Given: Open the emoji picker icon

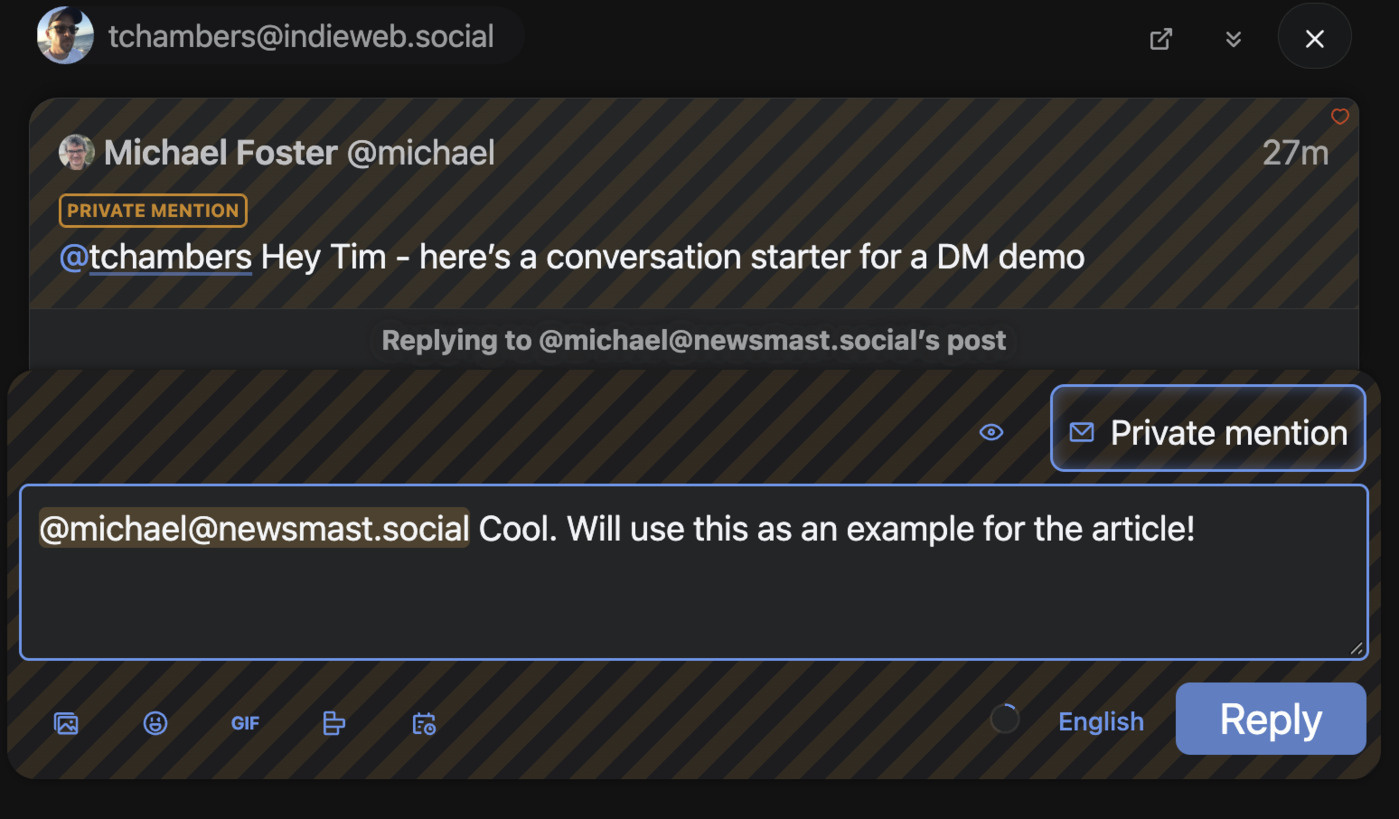Looking at the screenshot, I should click(155, 723).
